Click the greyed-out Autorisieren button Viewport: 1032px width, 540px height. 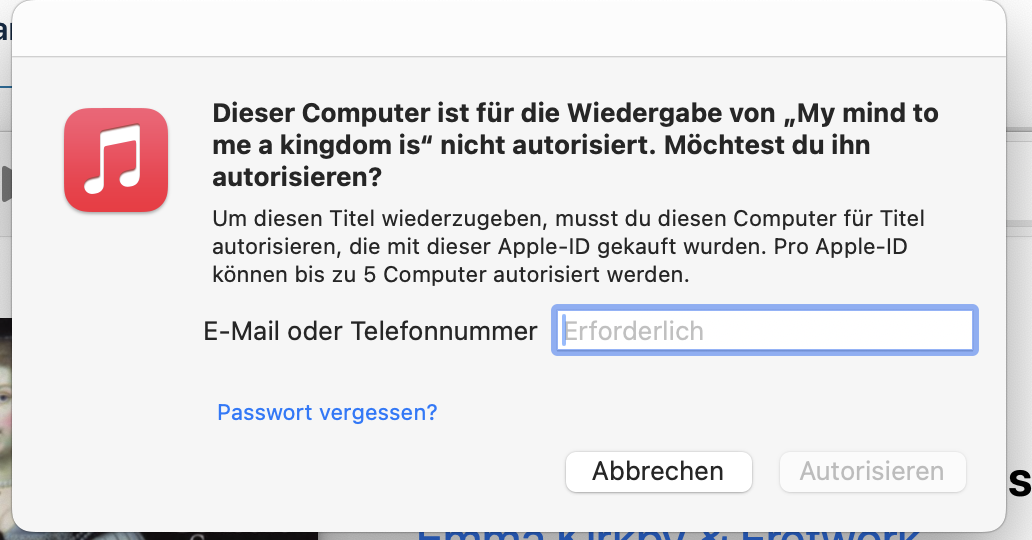pyautogui.click(x=872, y=472)
